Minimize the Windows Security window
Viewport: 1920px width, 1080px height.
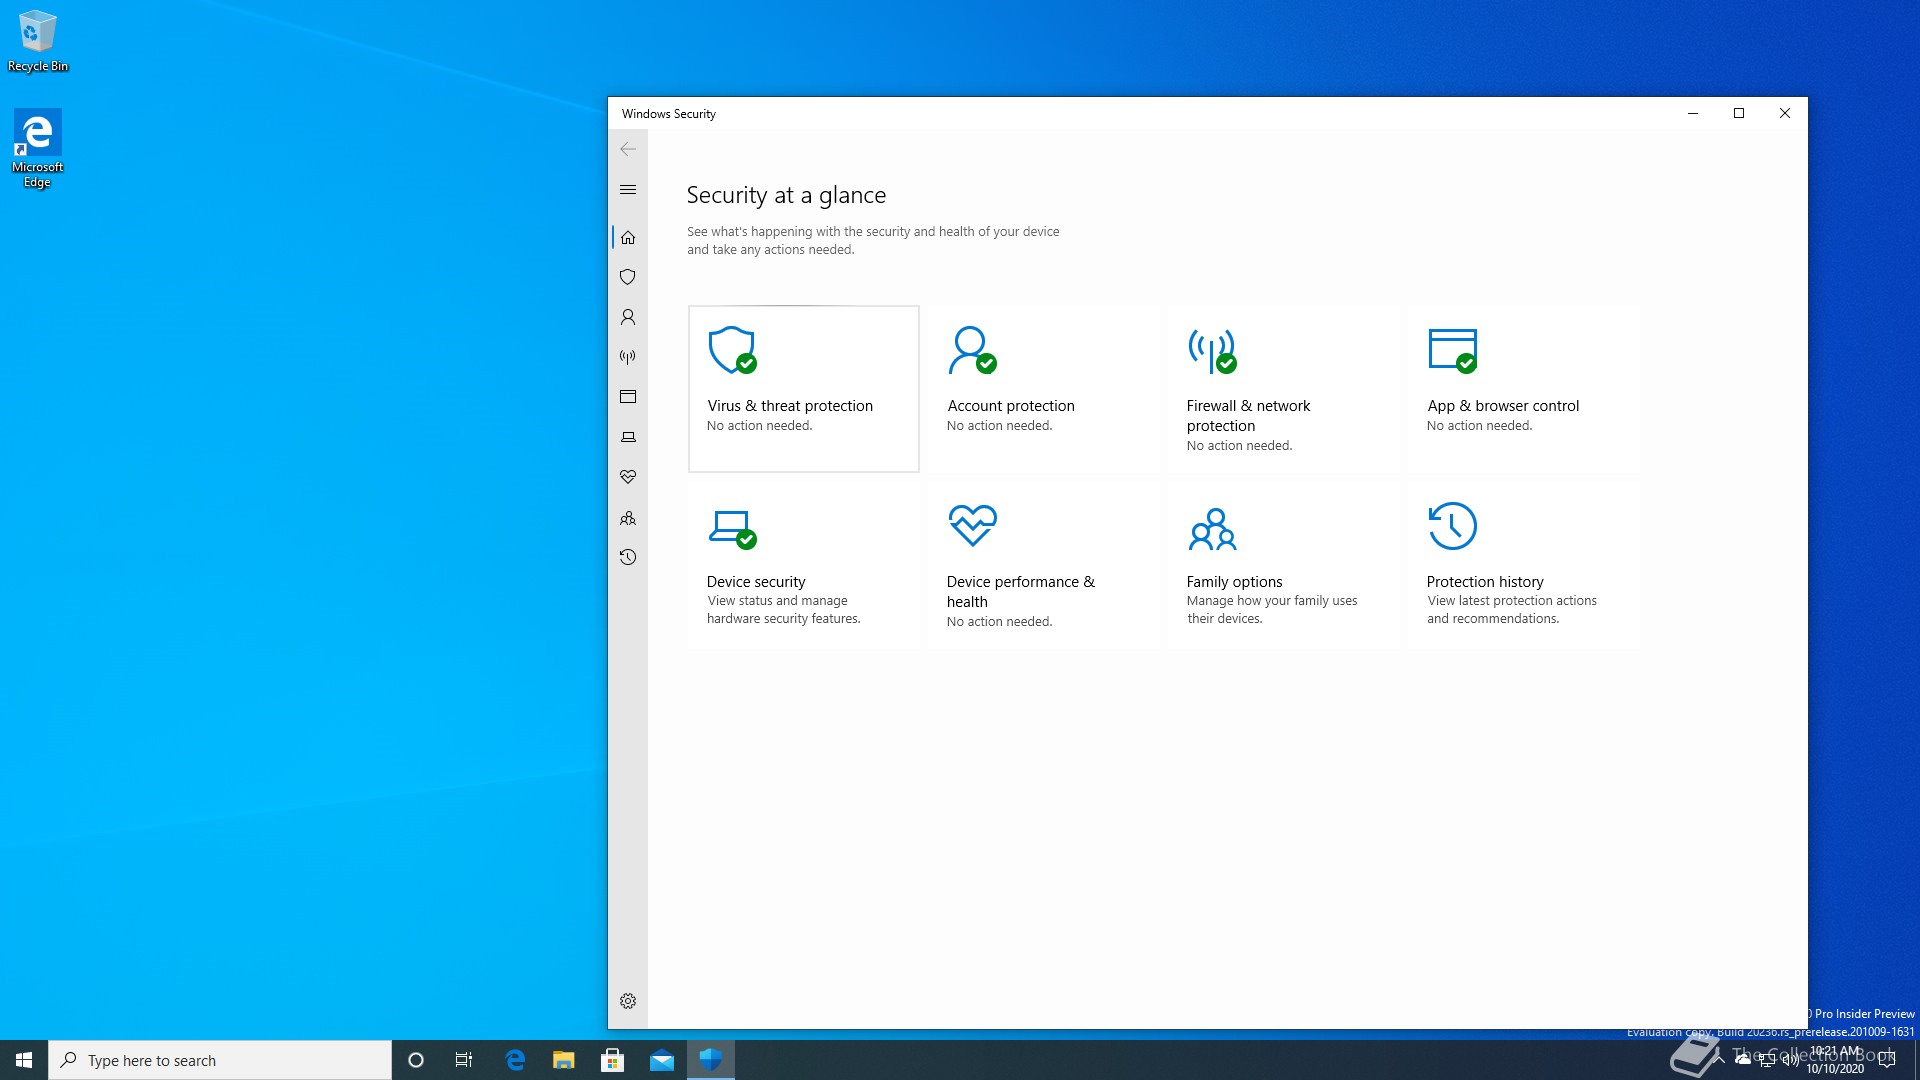[1693, 113]
